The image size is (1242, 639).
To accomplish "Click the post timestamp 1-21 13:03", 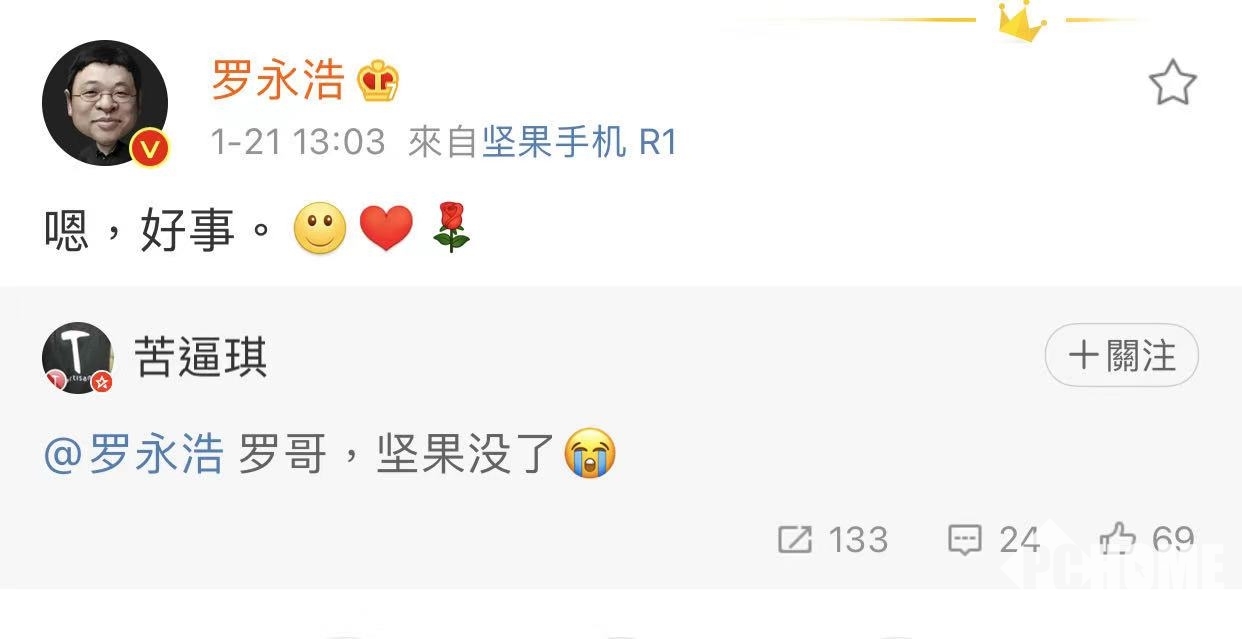I will tap(297, 142).
